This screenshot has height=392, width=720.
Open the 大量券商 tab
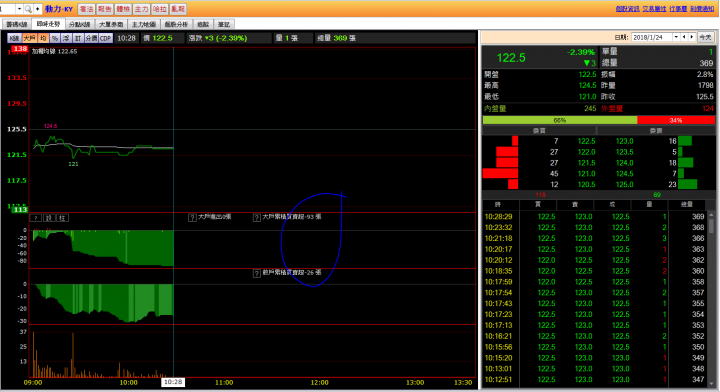pos(111,24)
